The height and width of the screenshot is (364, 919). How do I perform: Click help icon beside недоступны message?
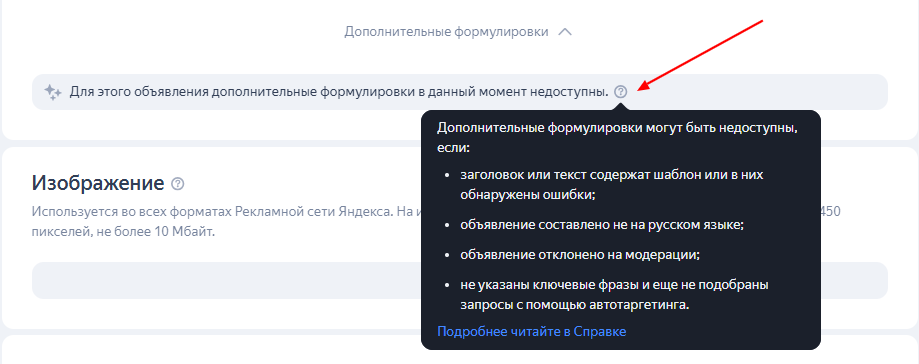point(621,91)
